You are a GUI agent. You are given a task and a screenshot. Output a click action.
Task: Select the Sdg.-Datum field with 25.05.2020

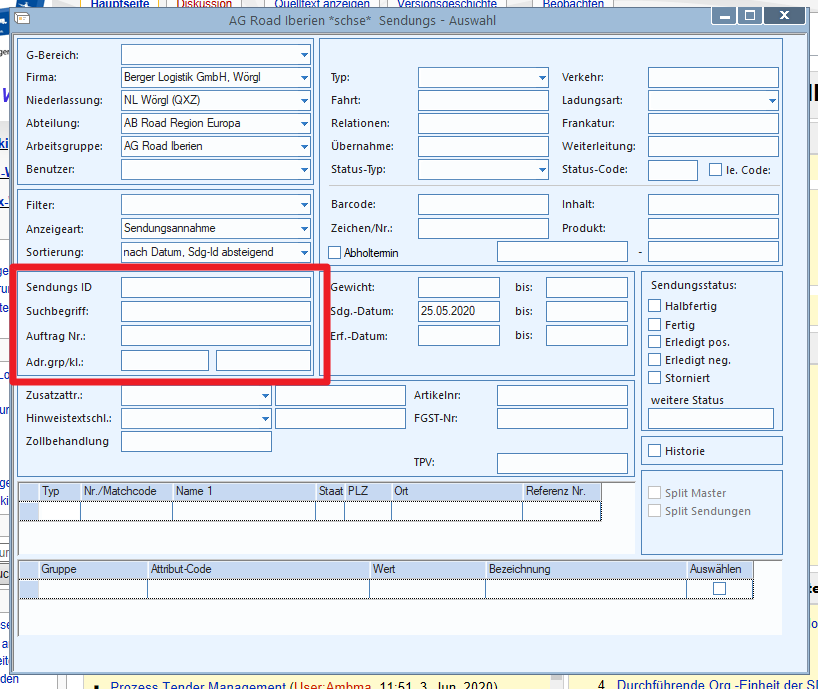coord(459,311)
